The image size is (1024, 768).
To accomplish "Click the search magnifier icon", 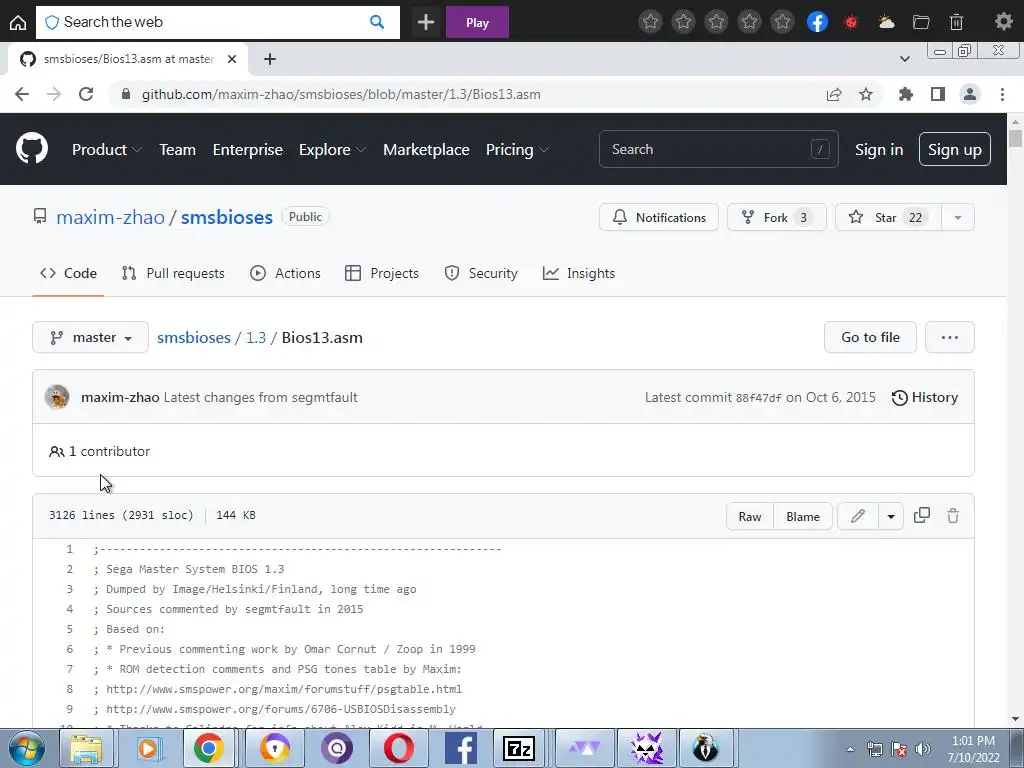I will (x=377, y=22).
